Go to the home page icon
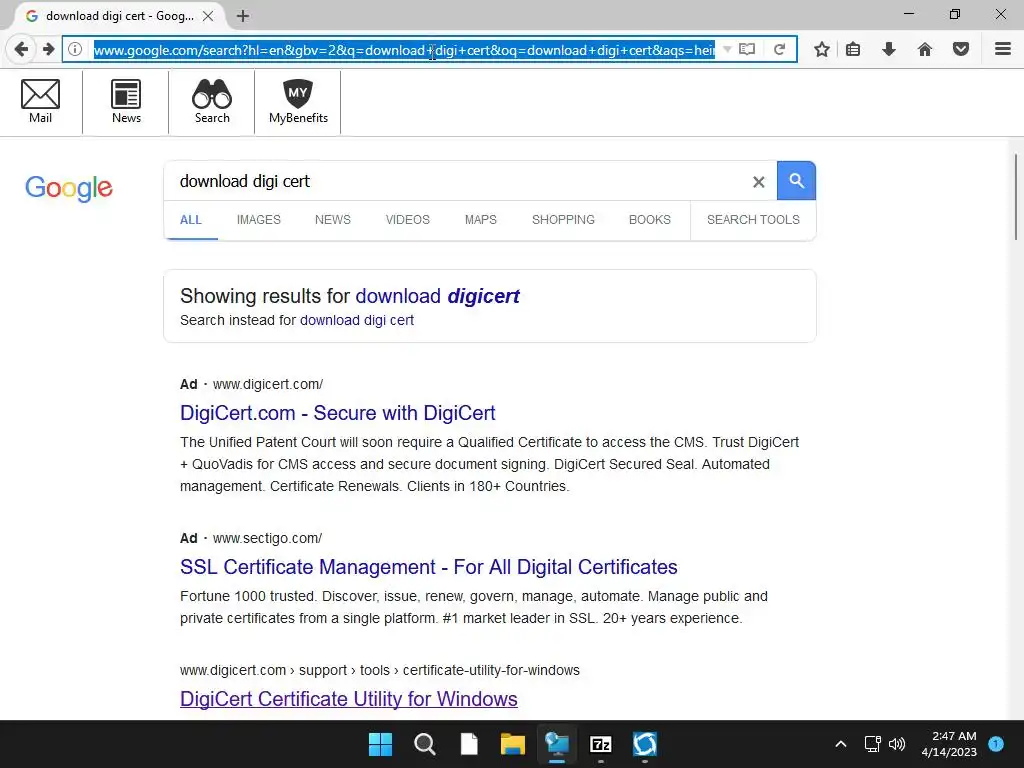This screenshot has height=768, width=1024. point(925,49)
